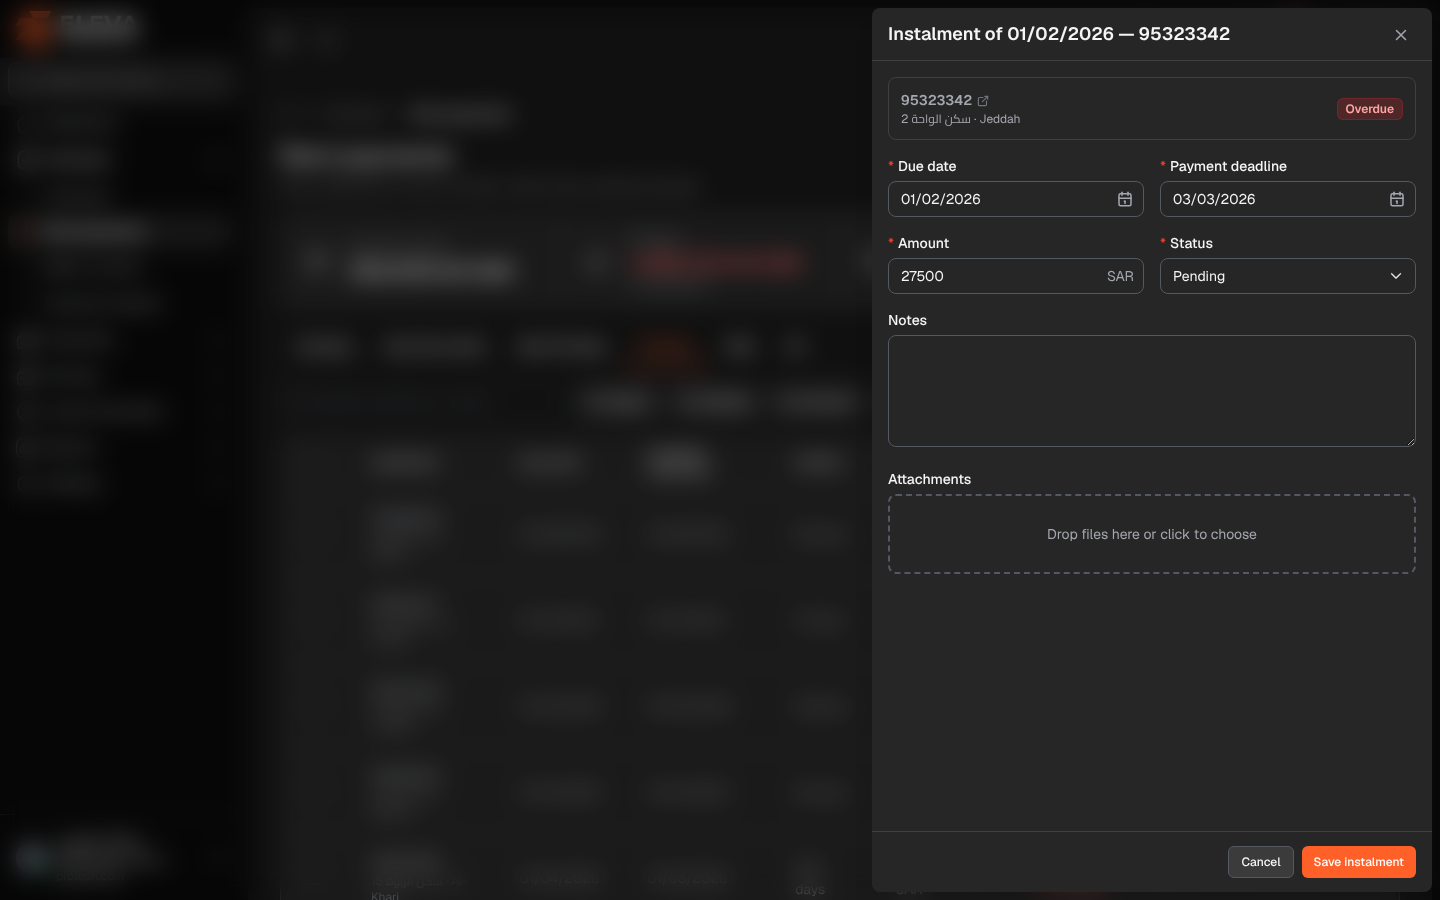Cancel the instalment edit

[1261, 862]
